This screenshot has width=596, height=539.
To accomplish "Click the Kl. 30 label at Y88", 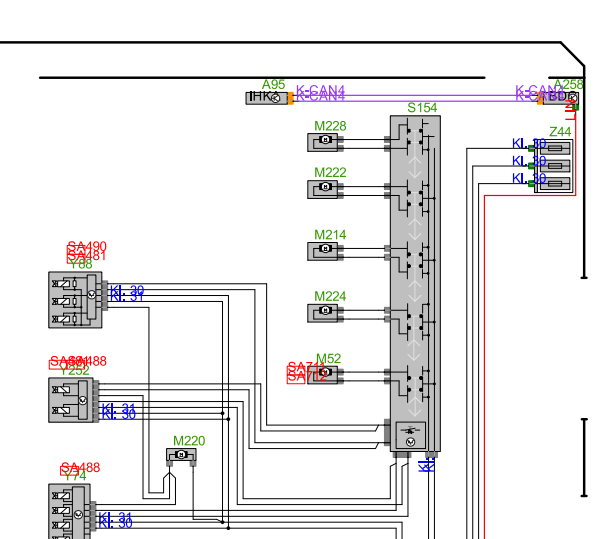I will (127, 291).
